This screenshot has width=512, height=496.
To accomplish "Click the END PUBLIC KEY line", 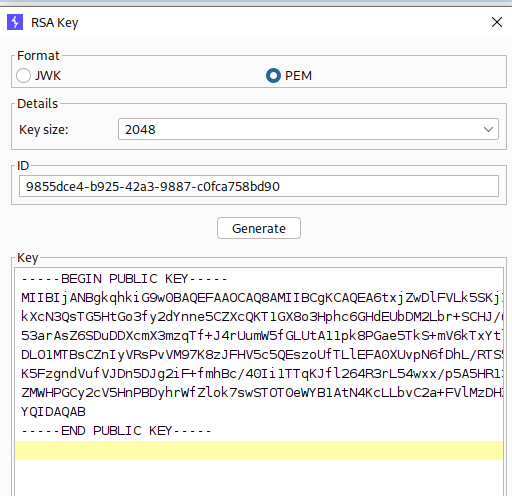I will tap(116, 431).
